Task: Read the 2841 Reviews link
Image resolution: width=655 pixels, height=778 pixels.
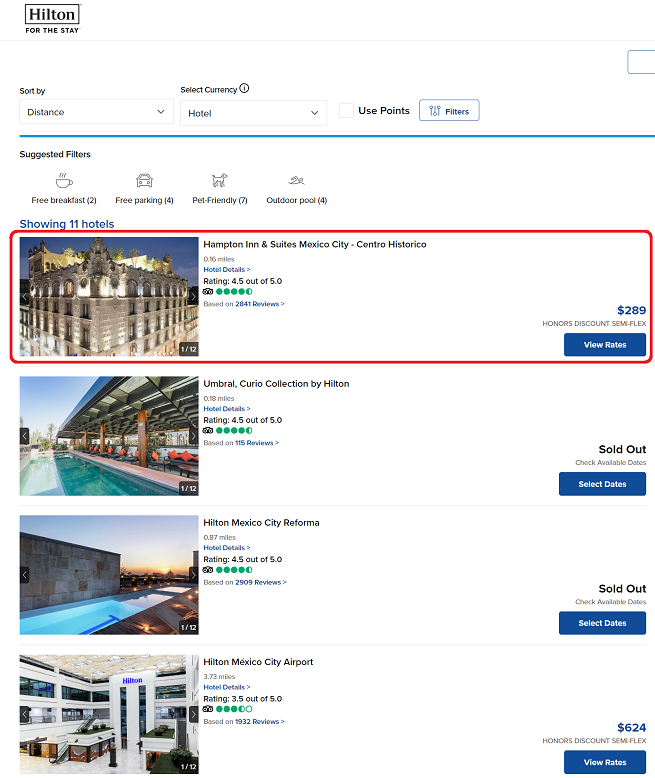Action: click(x=260, y=304)
